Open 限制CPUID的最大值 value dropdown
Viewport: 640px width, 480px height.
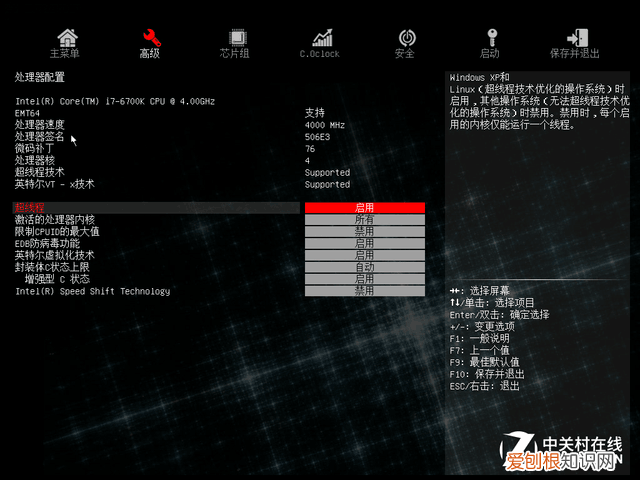pyautogui.click(x=364, y=232)
